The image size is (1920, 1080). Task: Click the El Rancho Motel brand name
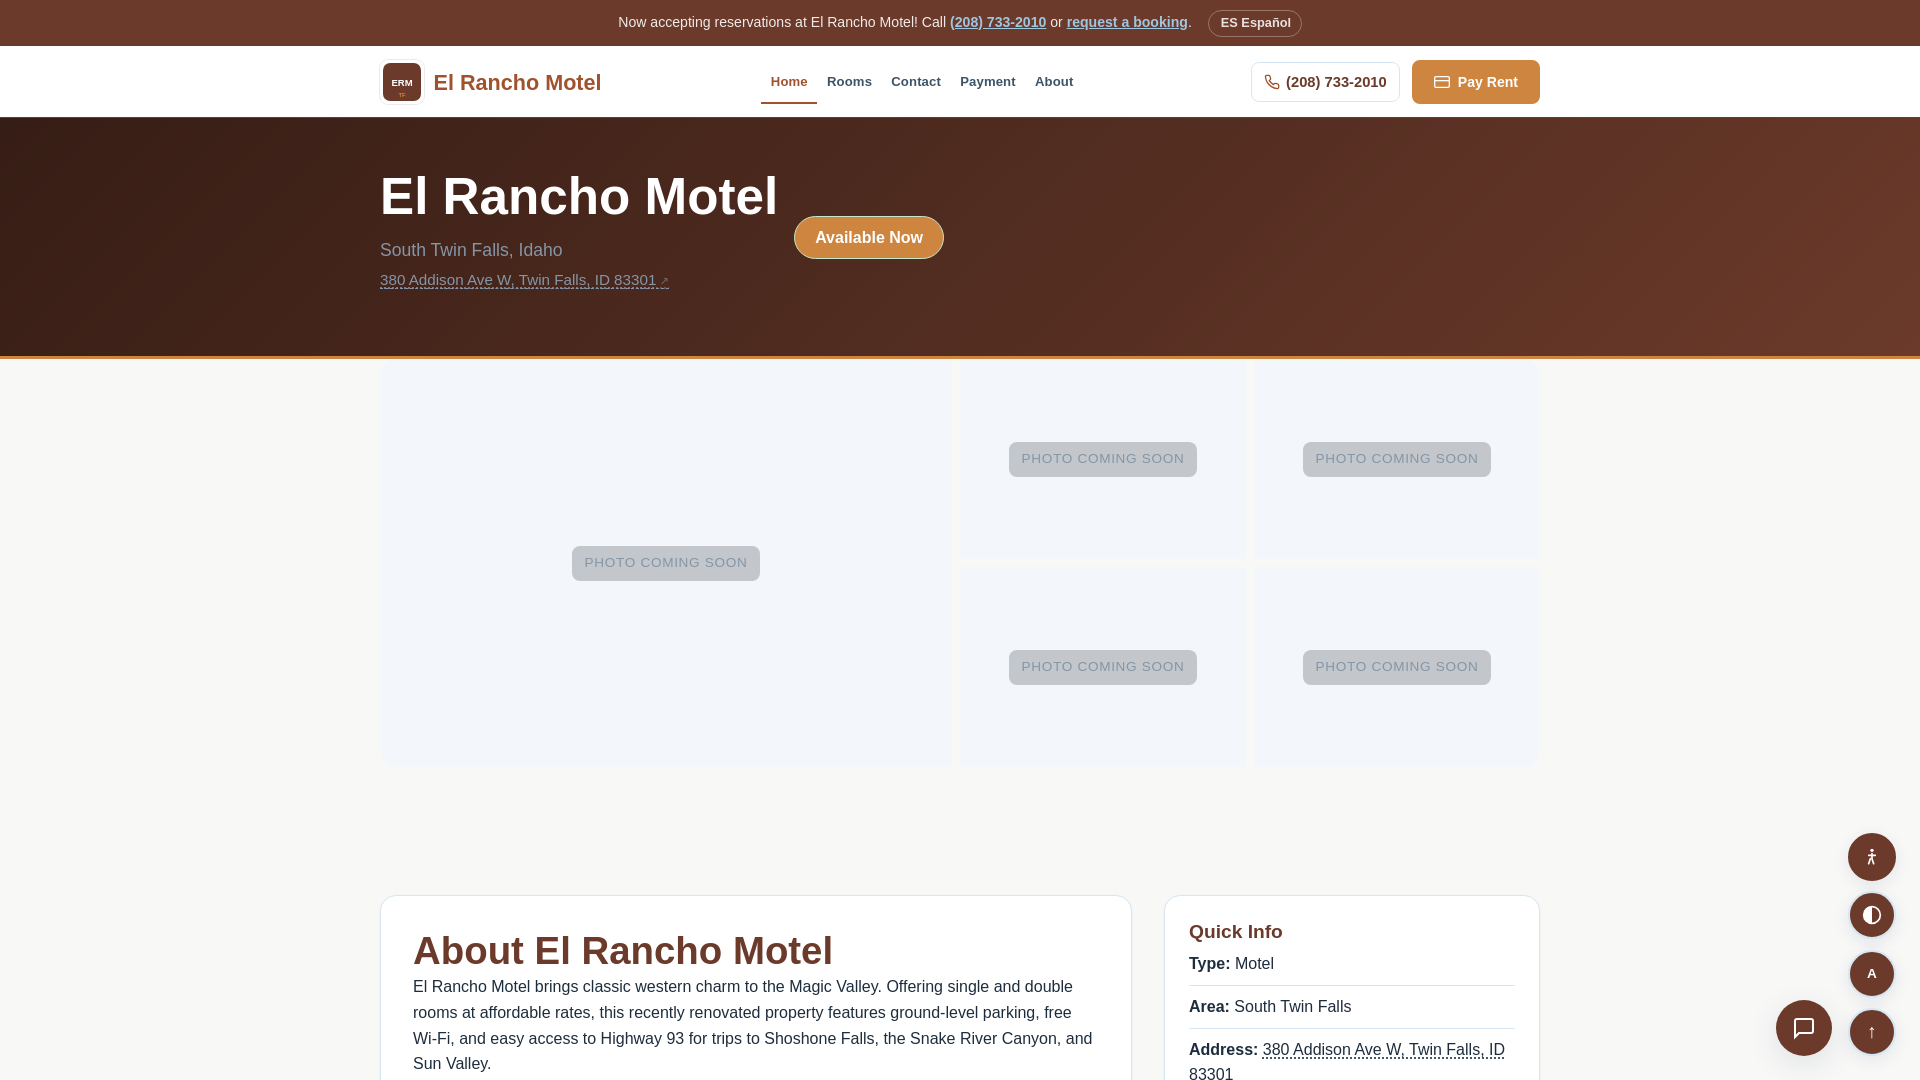tap(517, 83)
